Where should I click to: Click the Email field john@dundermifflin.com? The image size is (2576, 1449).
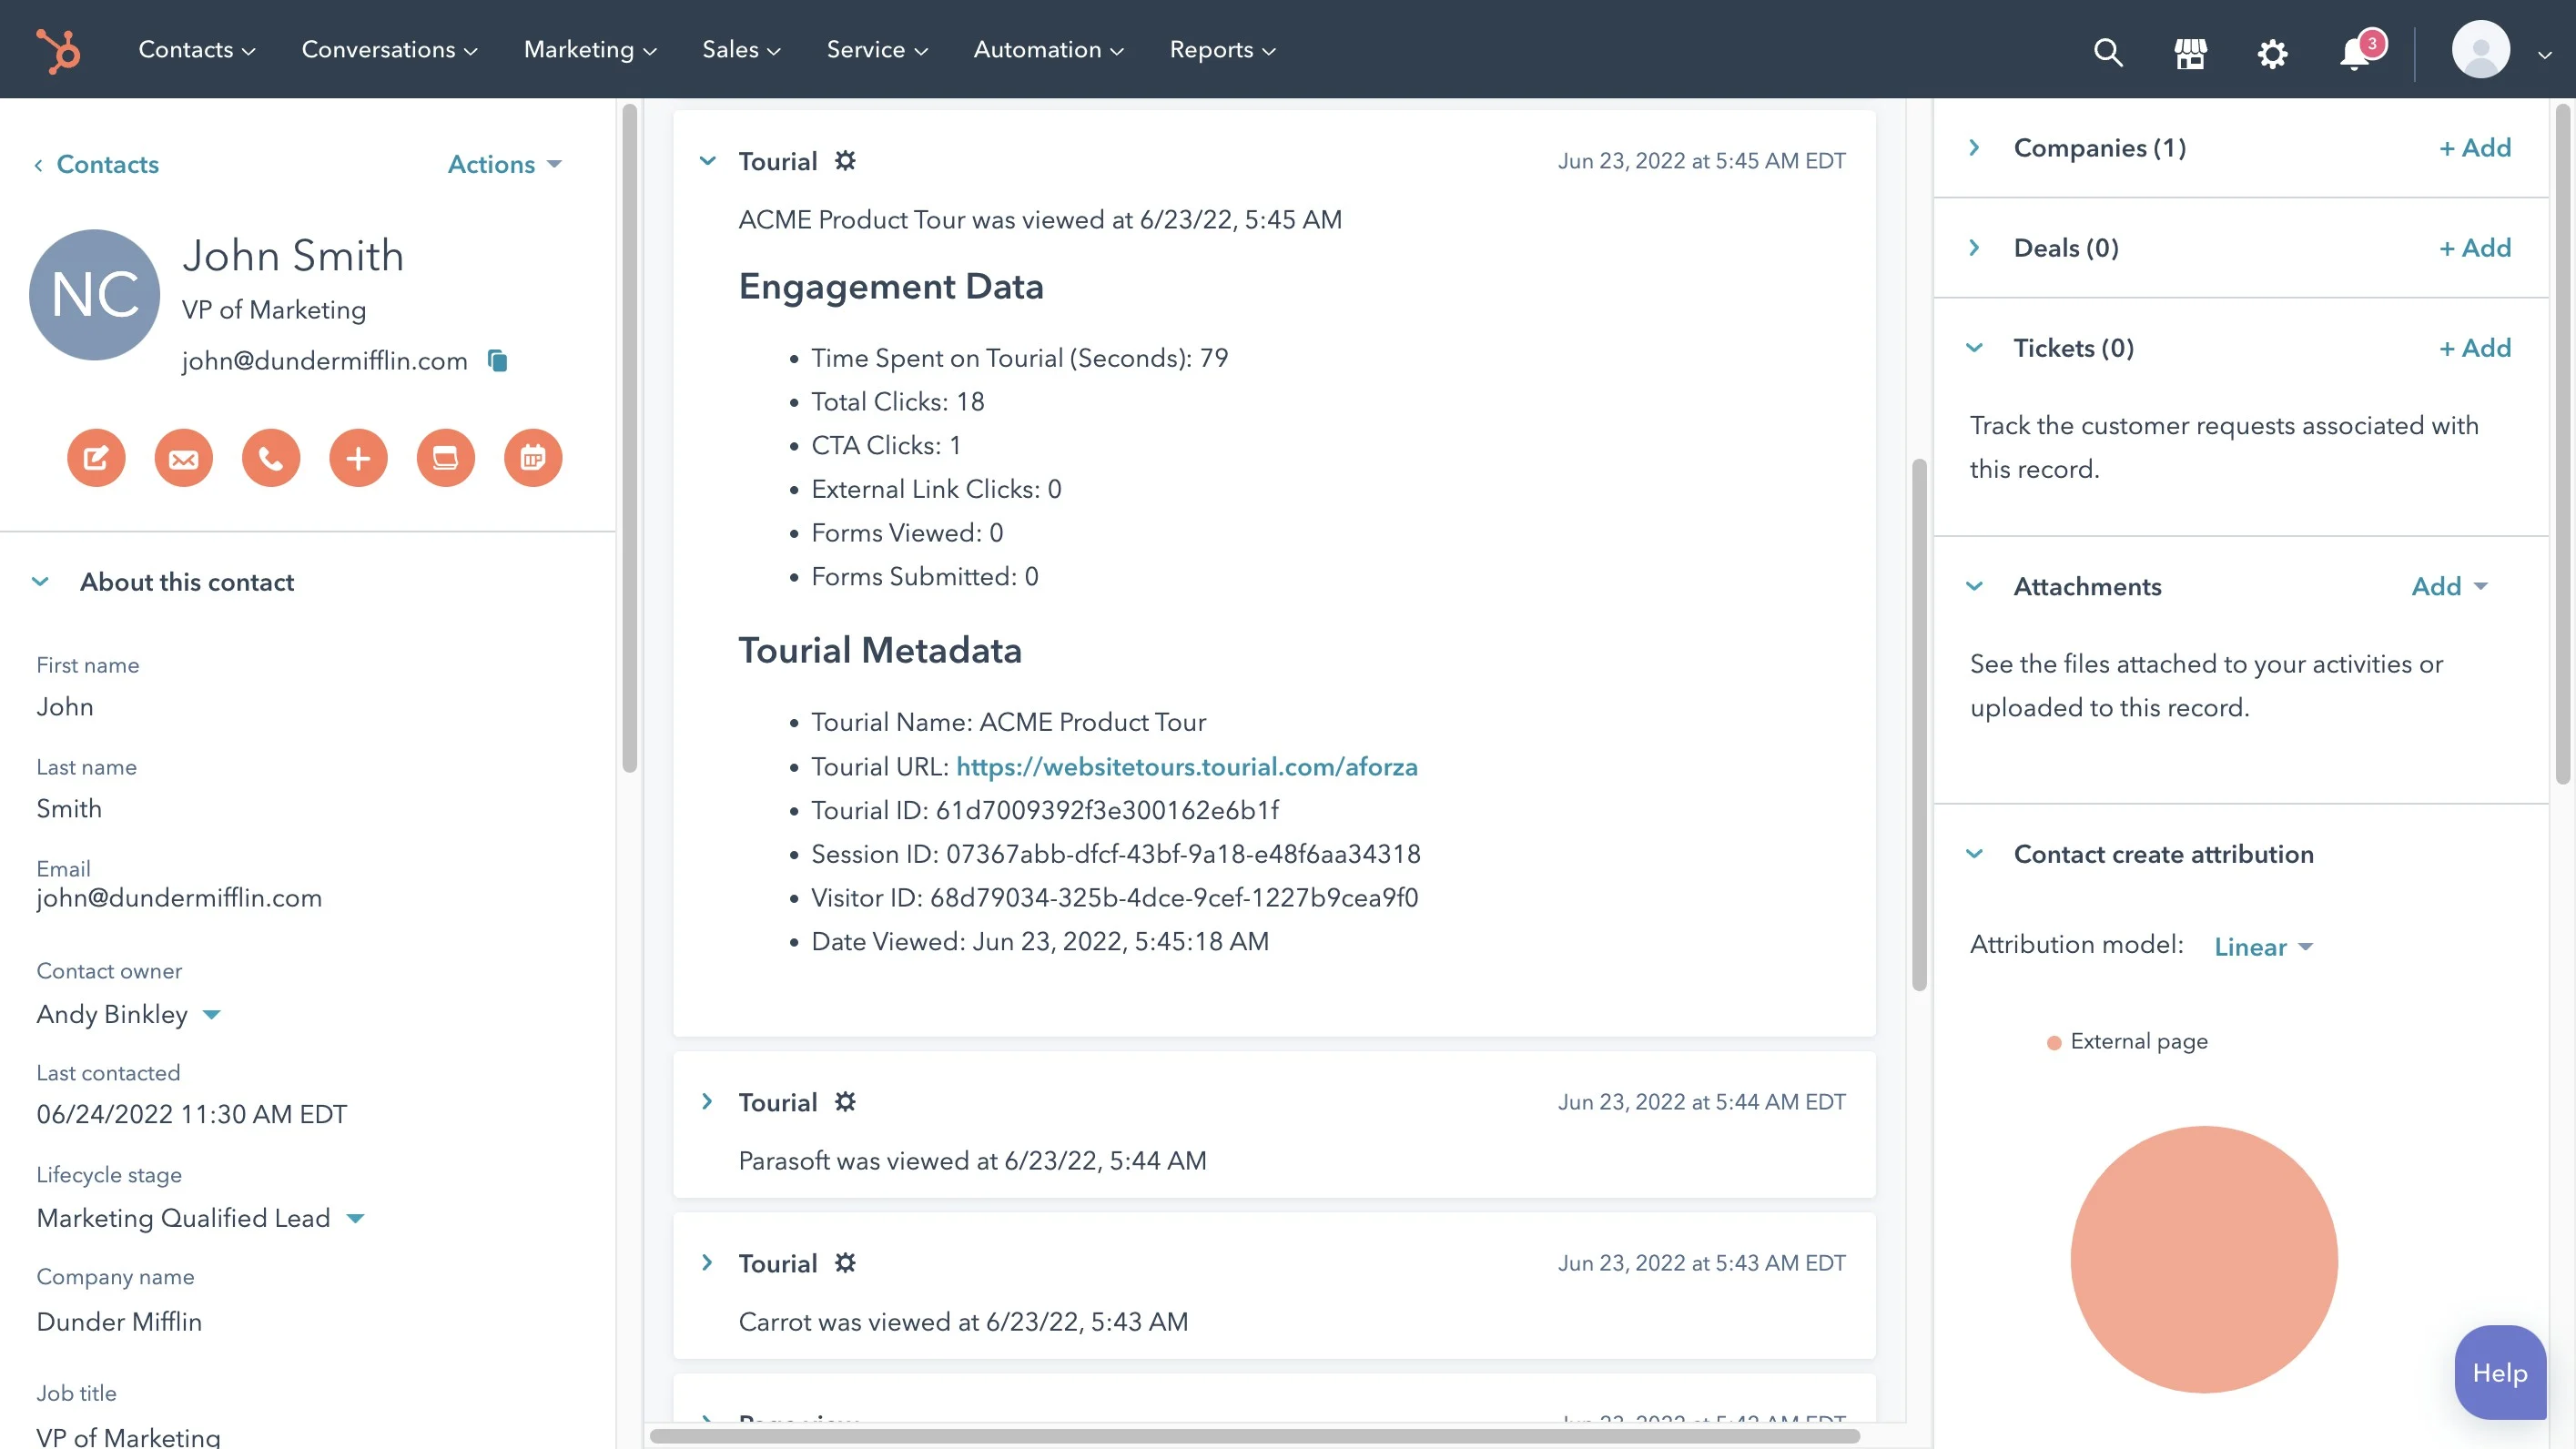pyautogui.click(x=179, y=897)
